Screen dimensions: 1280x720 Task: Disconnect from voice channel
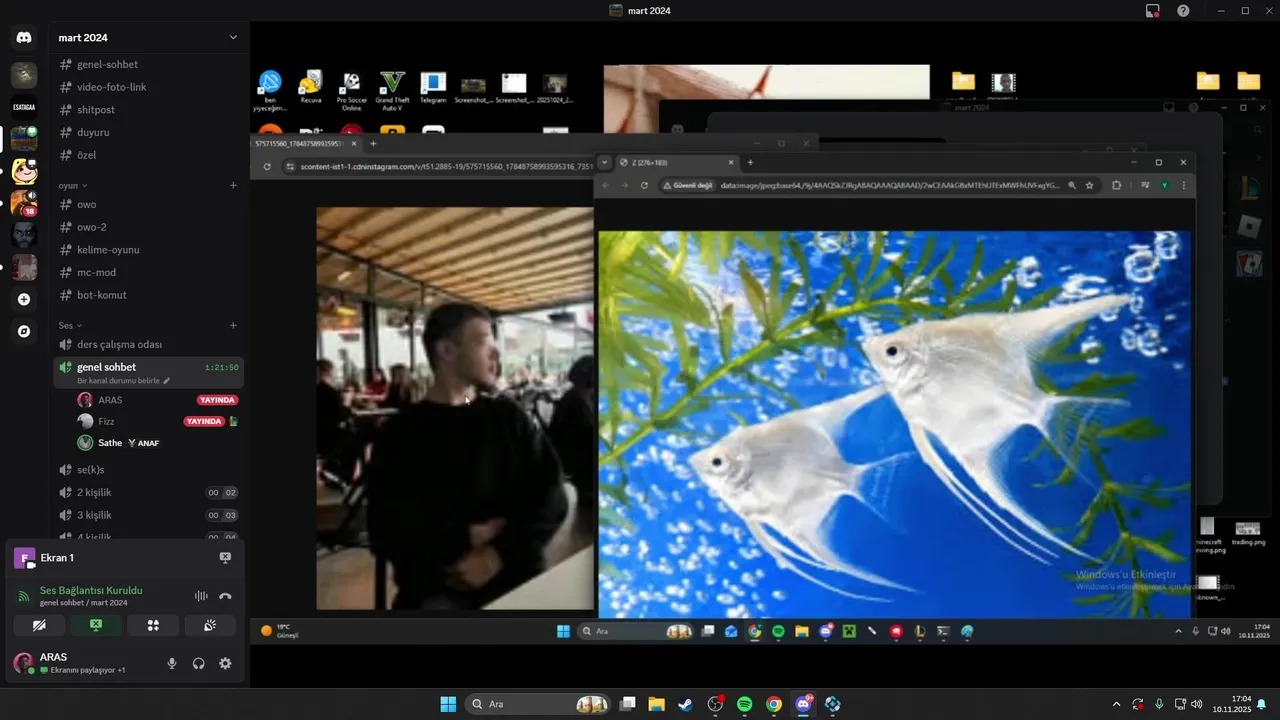point(225,596)
